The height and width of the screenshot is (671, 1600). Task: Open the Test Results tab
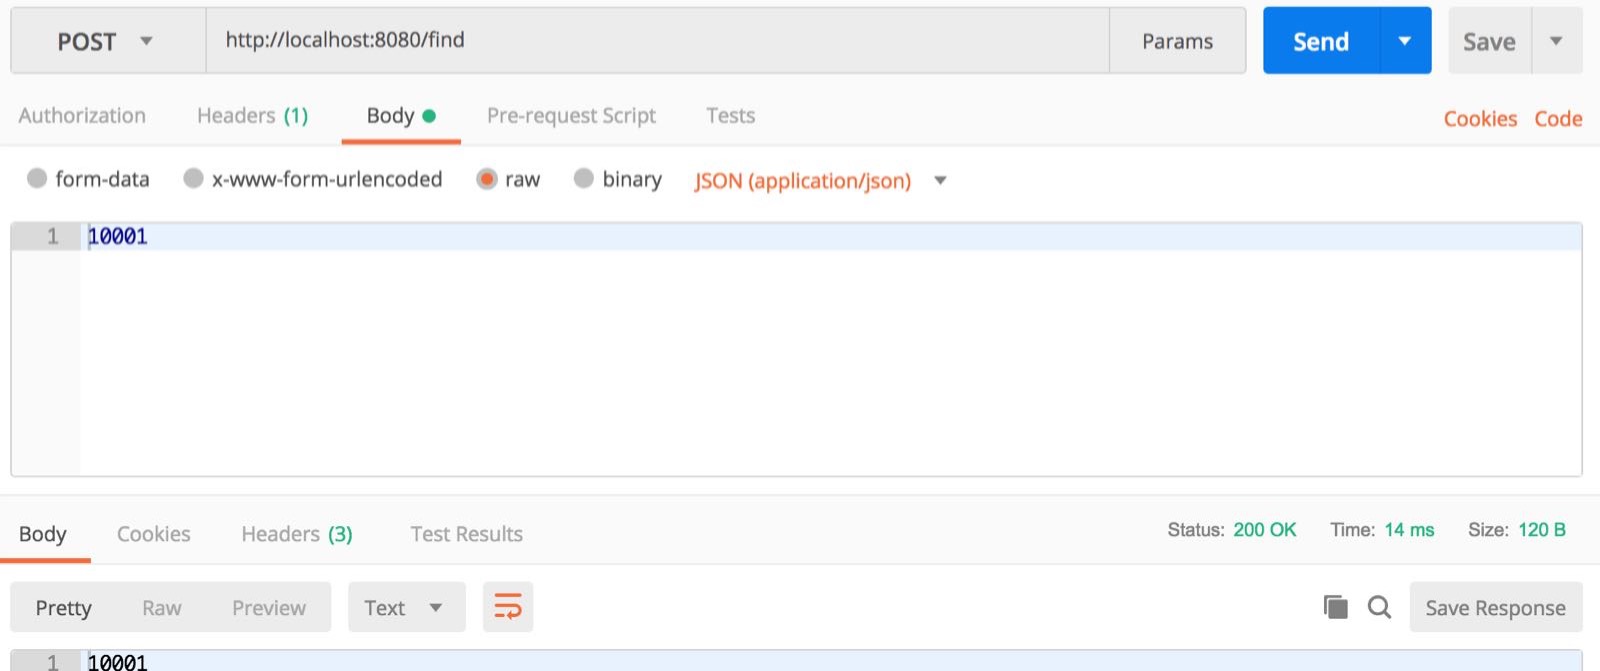click(466, 534)
